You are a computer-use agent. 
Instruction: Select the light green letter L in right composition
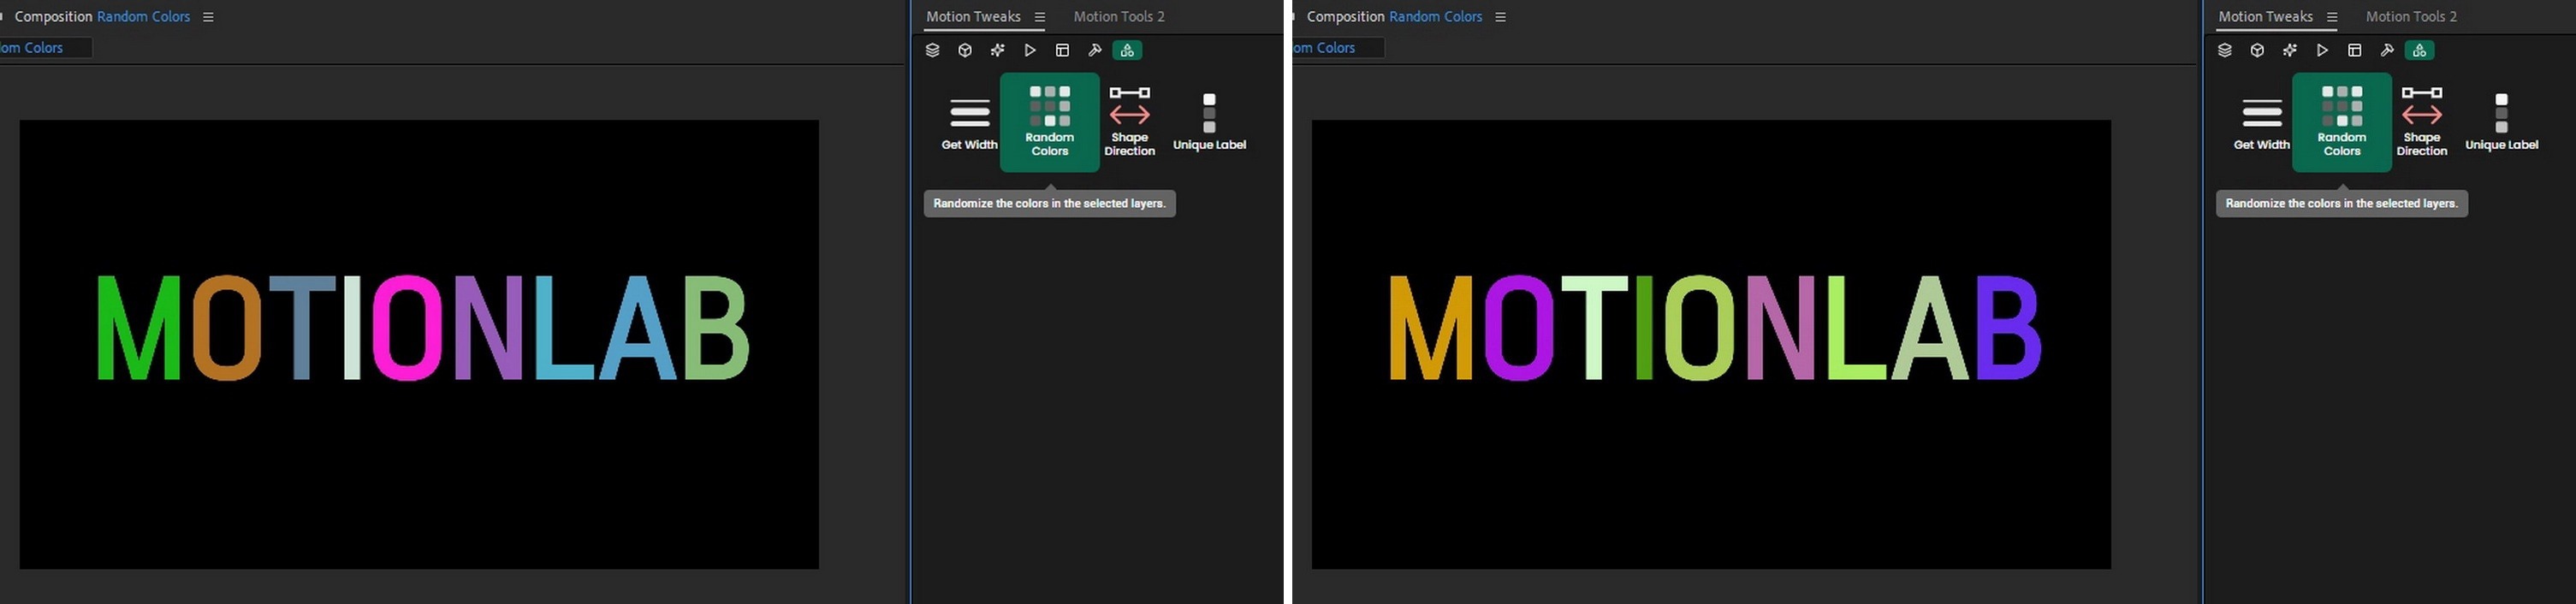(1856, 328)
